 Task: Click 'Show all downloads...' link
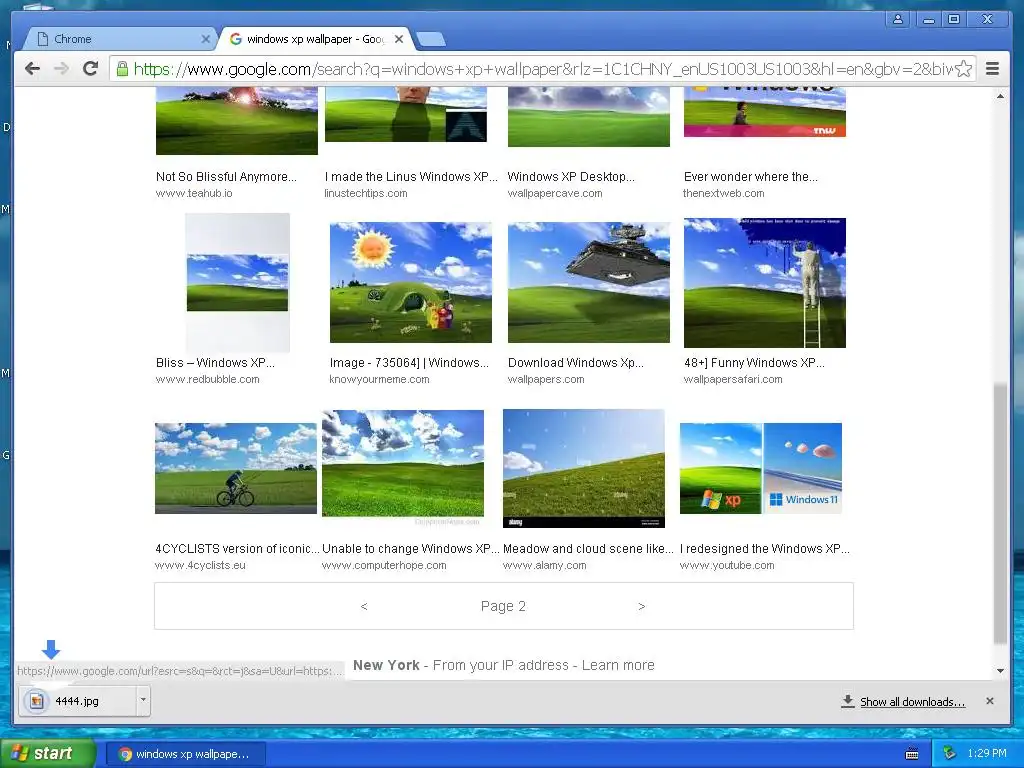click(x=912, y=701)
